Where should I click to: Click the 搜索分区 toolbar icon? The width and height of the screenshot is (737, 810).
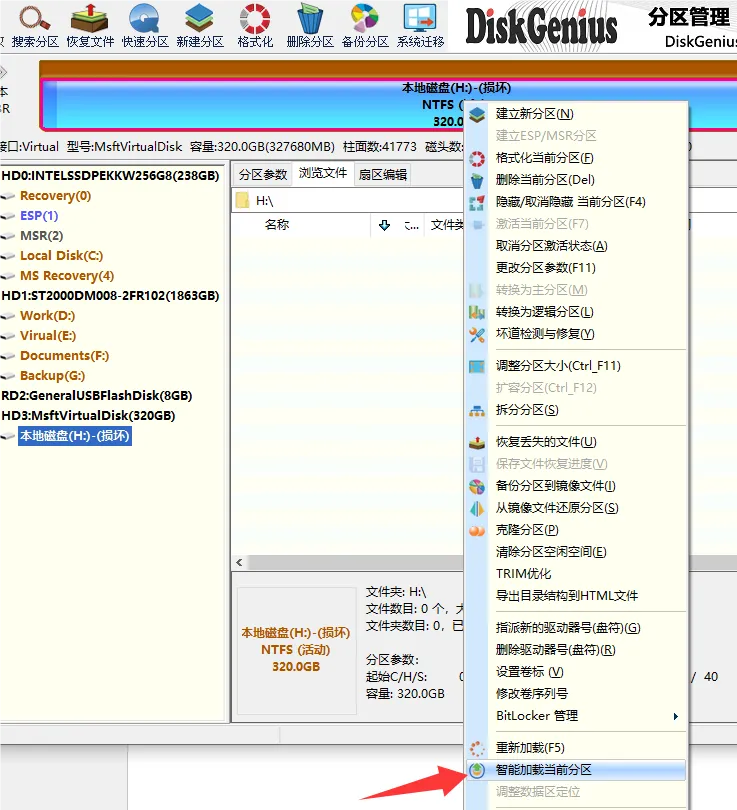click(x=35, y=25)
